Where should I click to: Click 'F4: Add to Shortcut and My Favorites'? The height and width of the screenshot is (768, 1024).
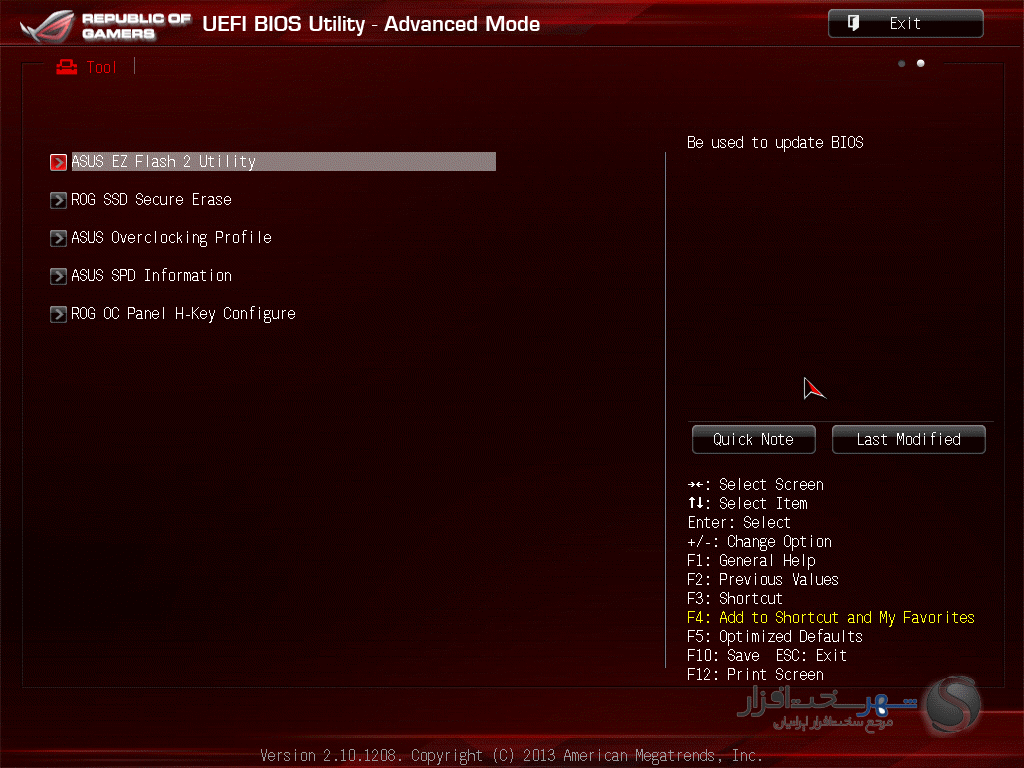[831, 618]
